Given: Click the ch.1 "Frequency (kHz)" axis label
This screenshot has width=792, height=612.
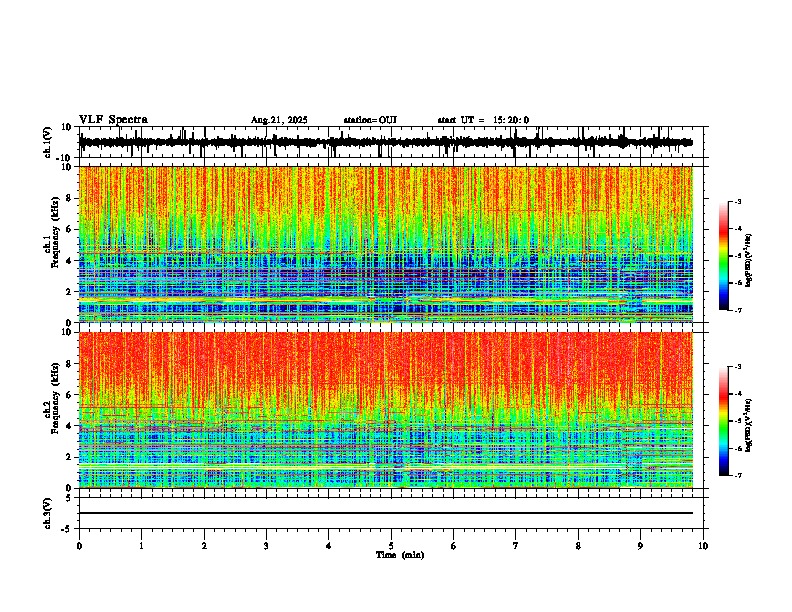Looking at the screenshot, I should pyautogui.click(x=55, y=232).
